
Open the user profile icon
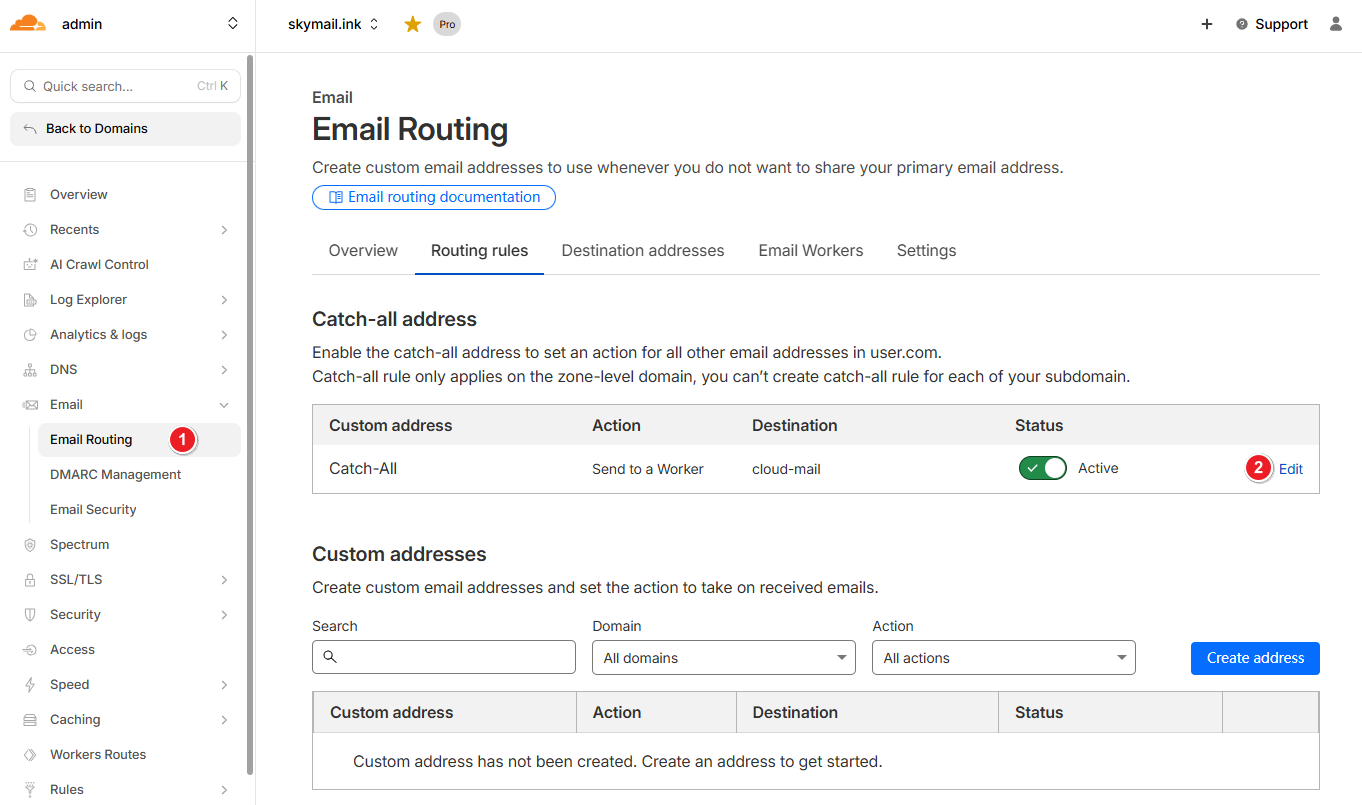[x=1335, y=24]
